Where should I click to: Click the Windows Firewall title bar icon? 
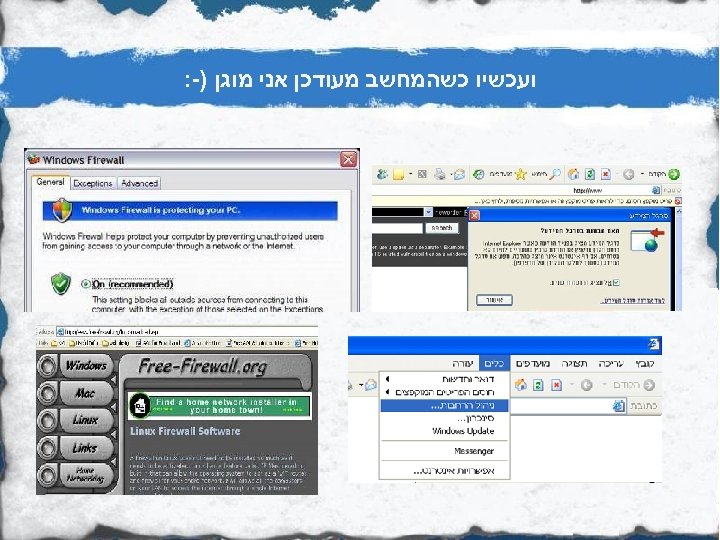(x=34, y=159)
